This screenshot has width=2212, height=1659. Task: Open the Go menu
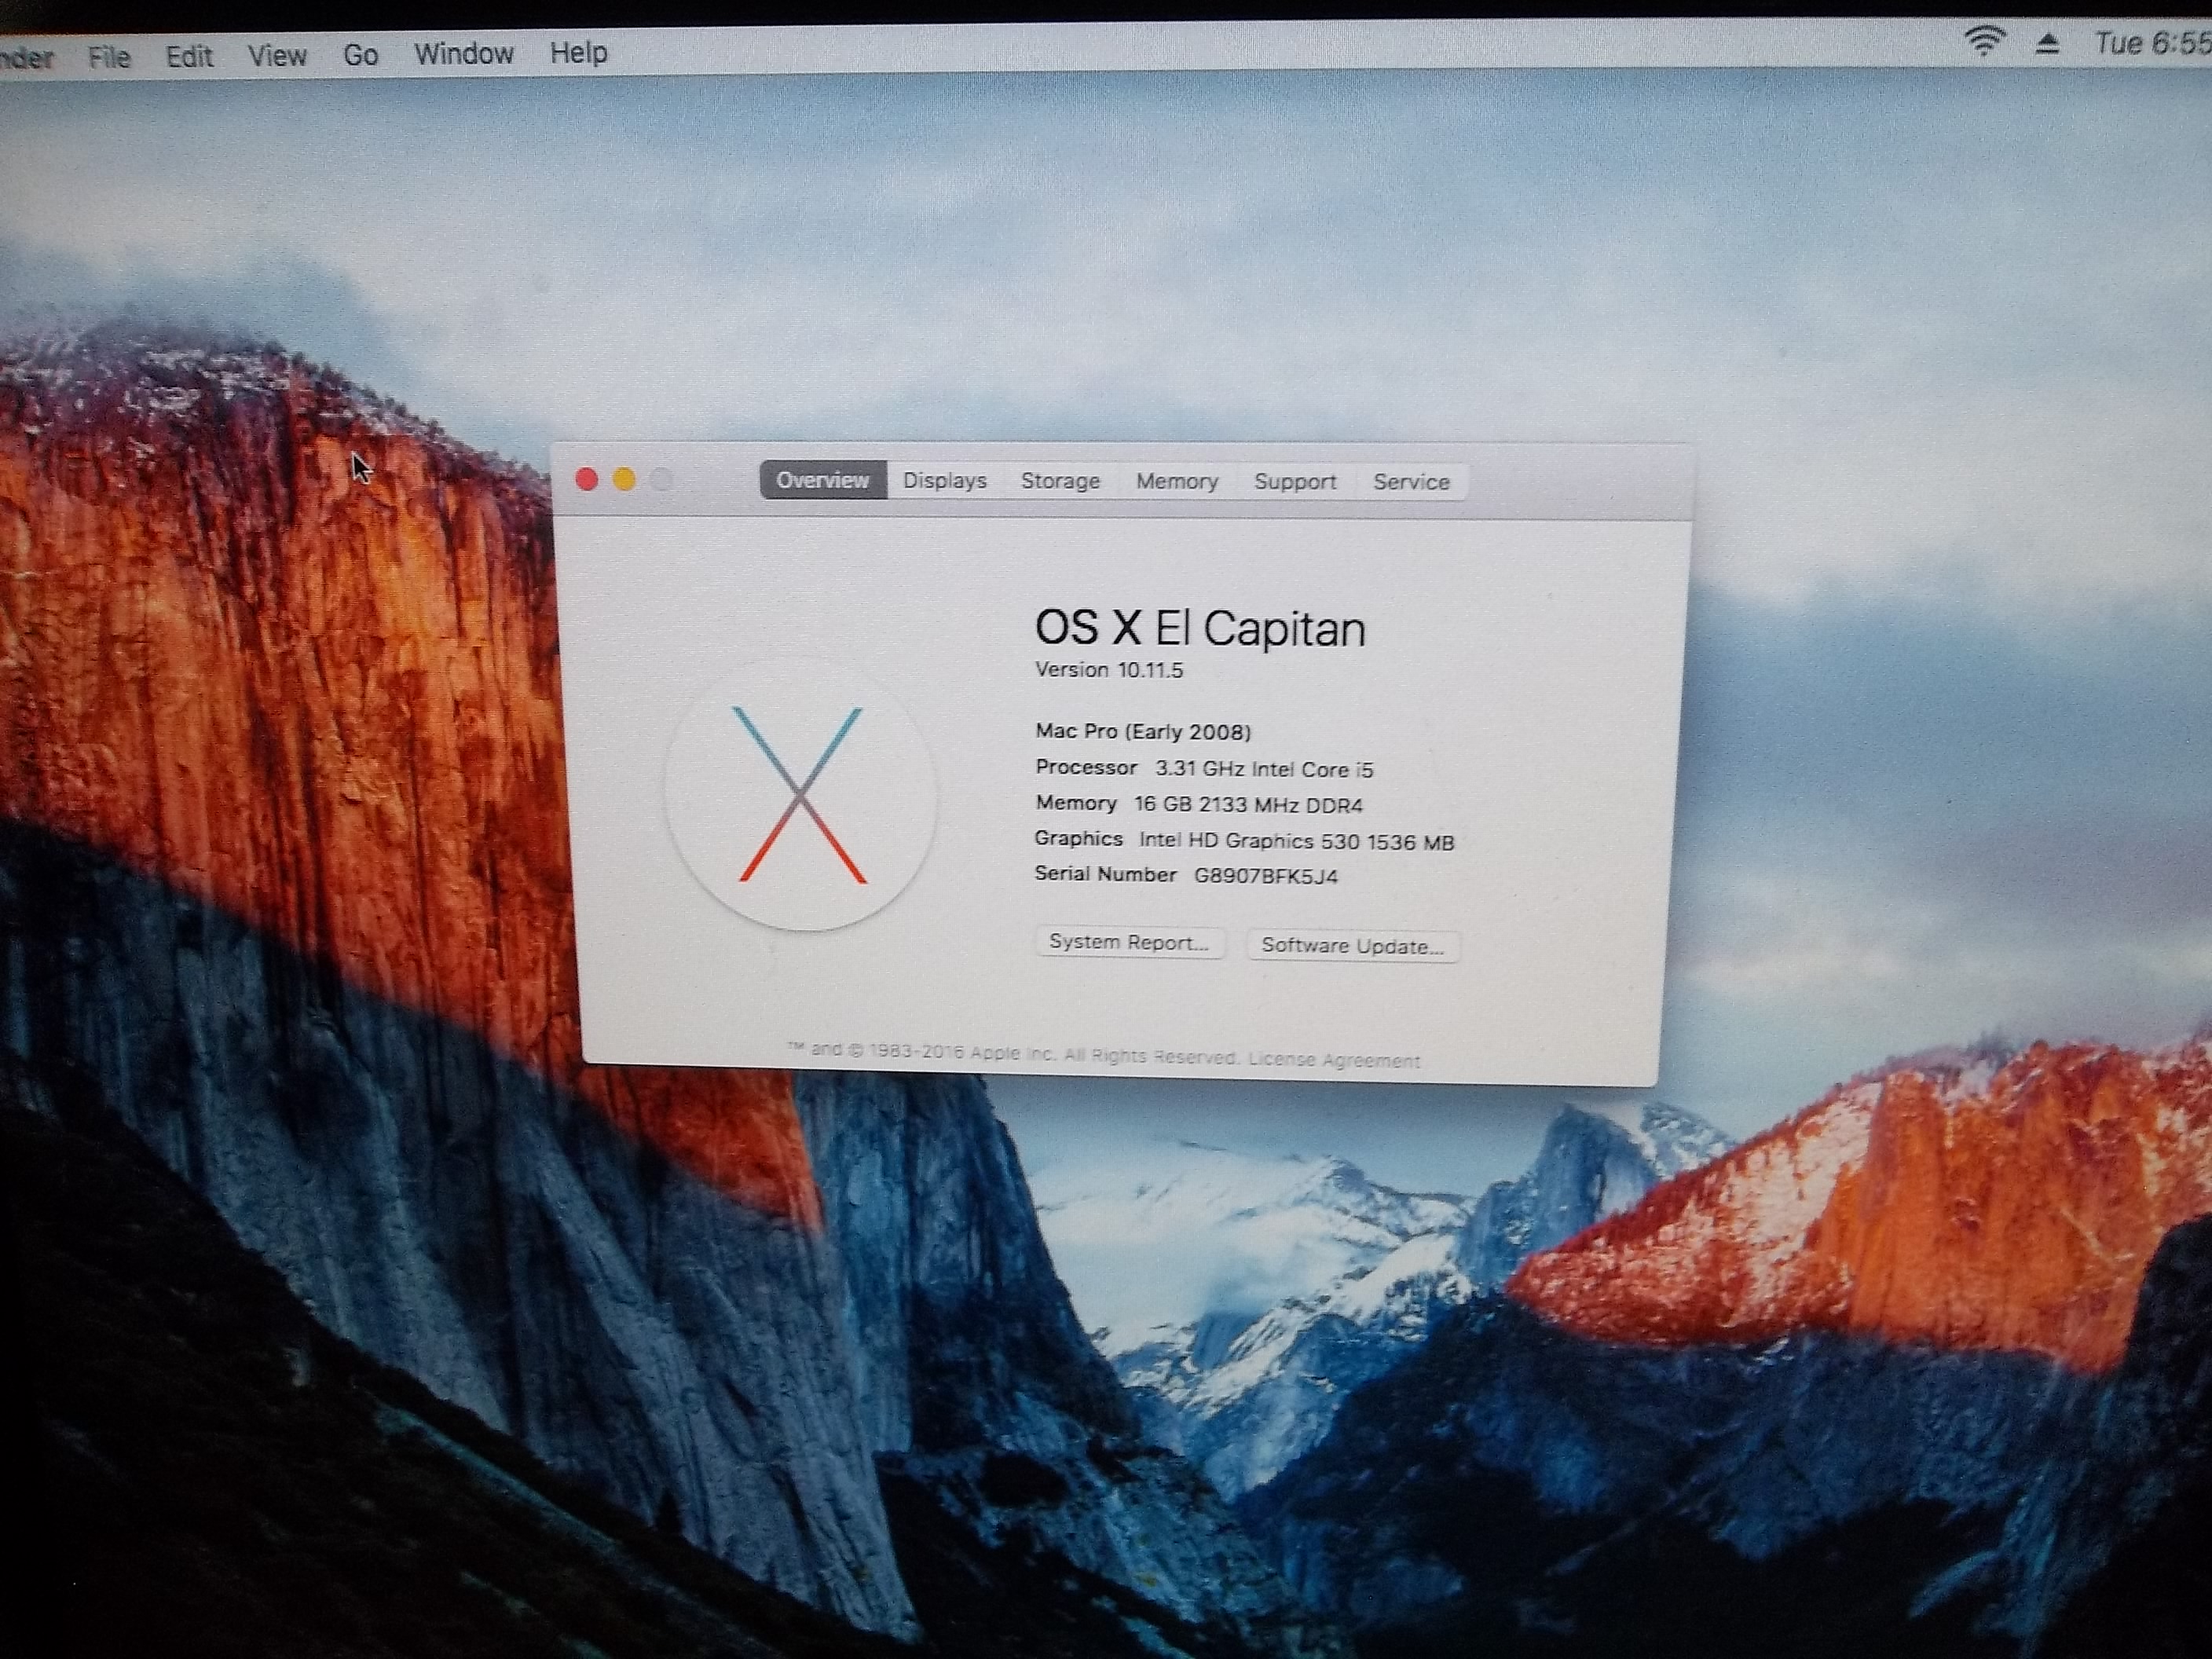(x=360, y=54)
